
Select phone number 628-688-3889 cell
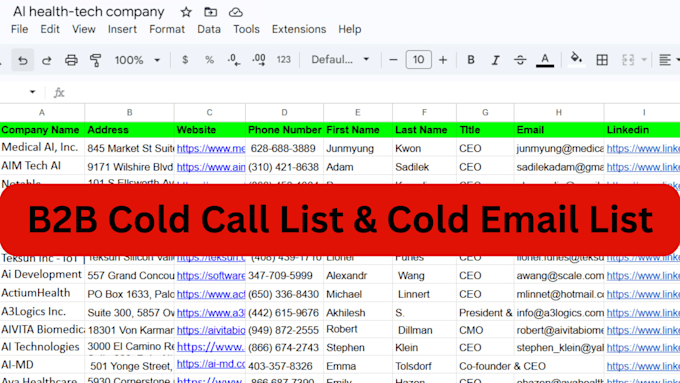tap(284, 148)
